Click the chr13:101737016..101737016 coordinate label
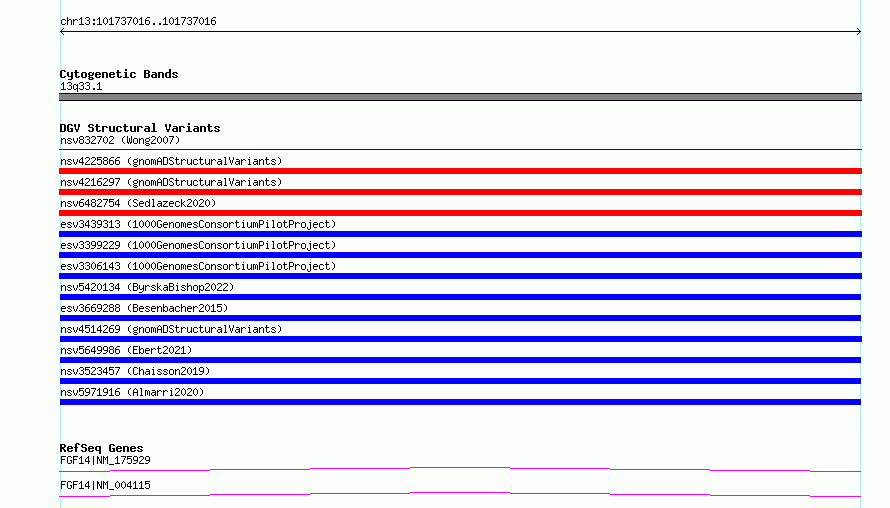The image size is (890, 508). [x=138, y=22]
